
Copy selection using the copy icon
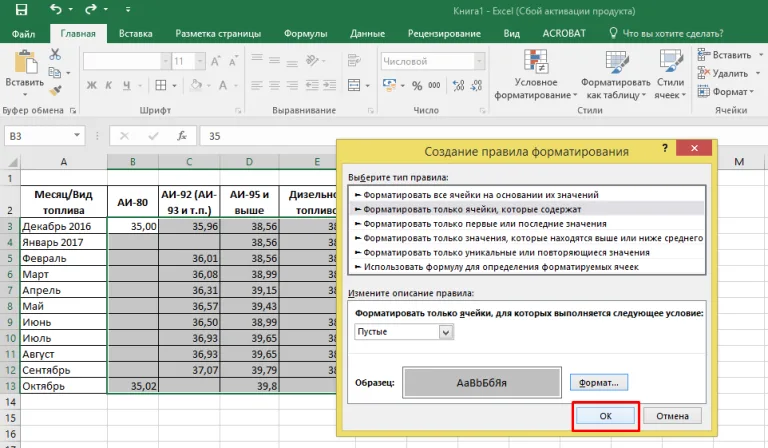point(55,72)
